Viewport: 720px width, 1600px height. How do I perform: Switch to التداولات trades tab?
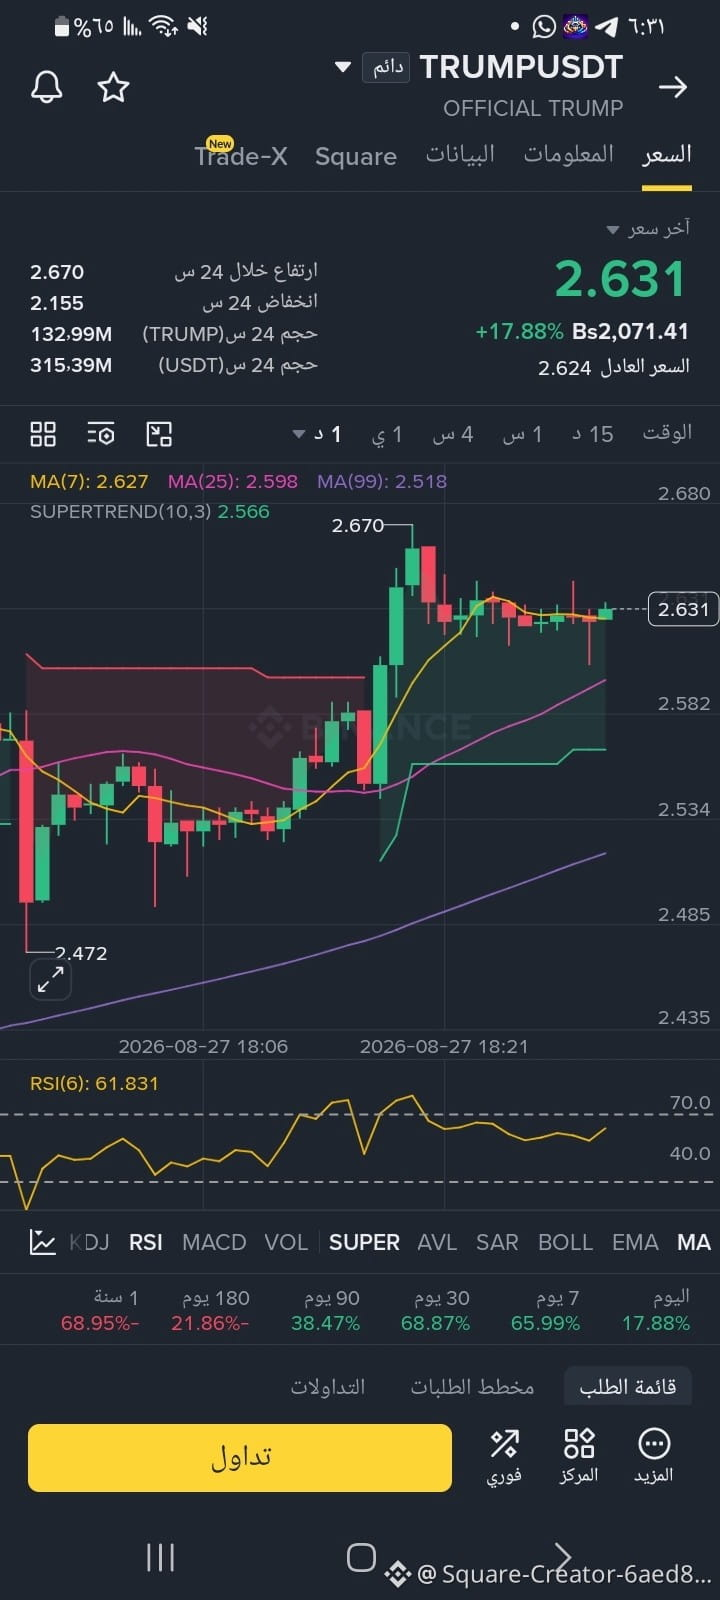[328, 1387]
